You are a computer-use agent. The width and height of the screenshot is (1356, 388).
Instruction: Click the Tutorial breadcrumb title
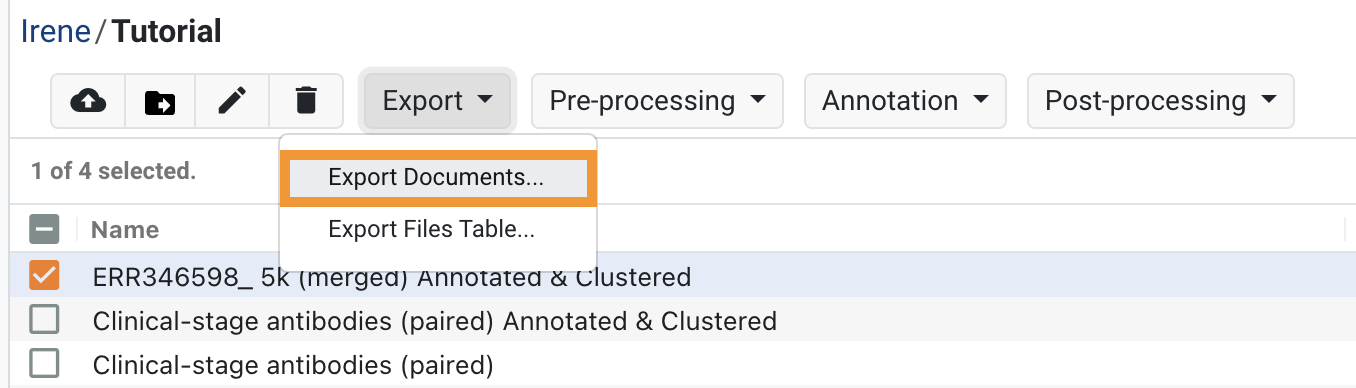(167, 31)
